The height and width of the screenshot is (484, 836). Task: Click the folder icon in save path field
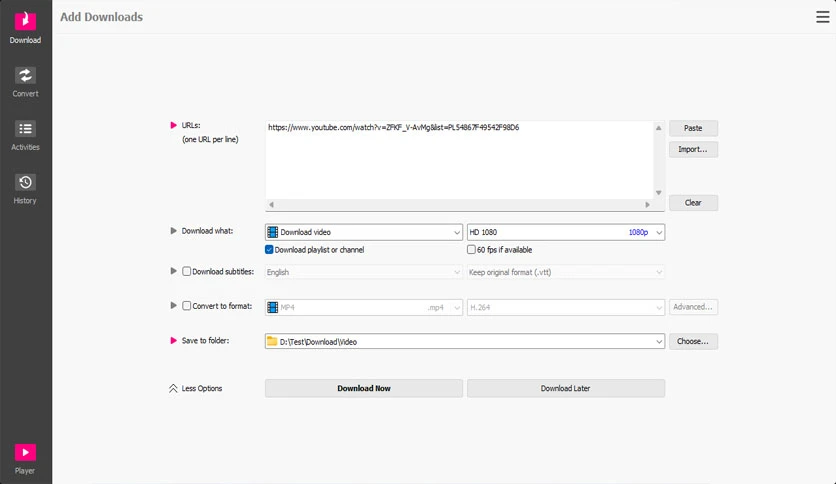pyautogui.click(x=272, y=341)
